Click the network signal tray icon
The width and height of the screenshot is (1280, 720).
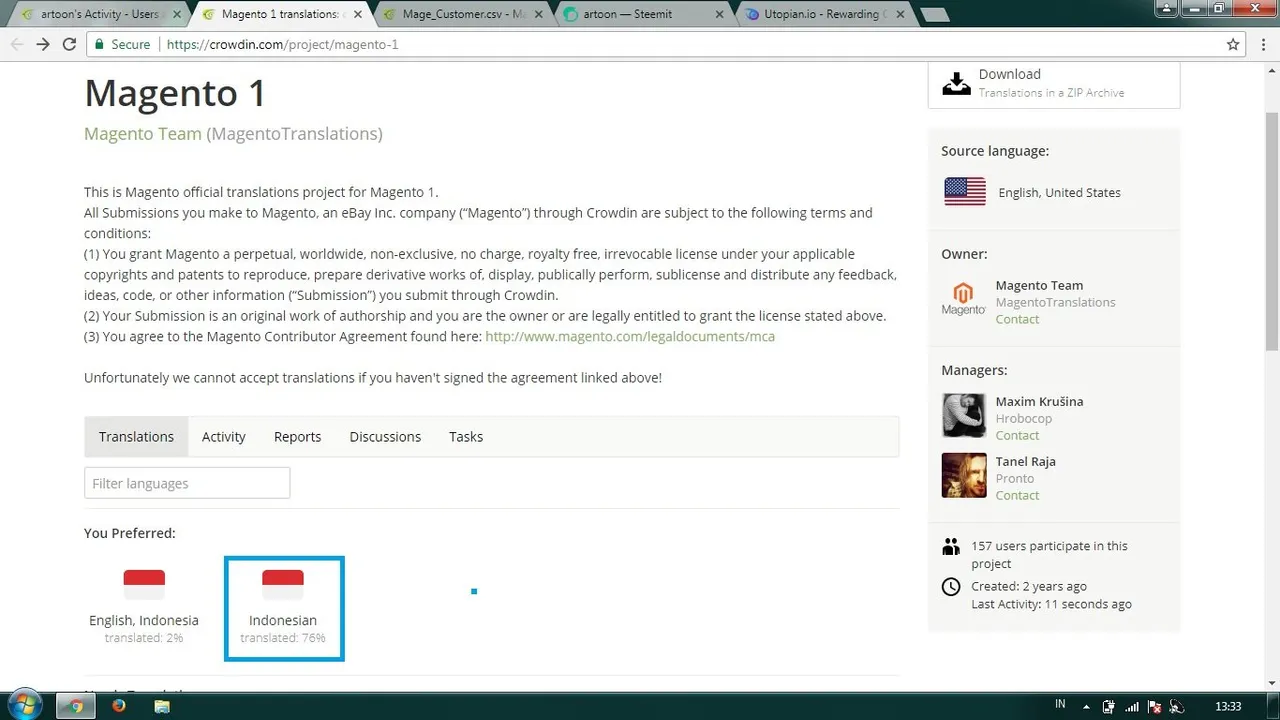tap(1131, 706)
